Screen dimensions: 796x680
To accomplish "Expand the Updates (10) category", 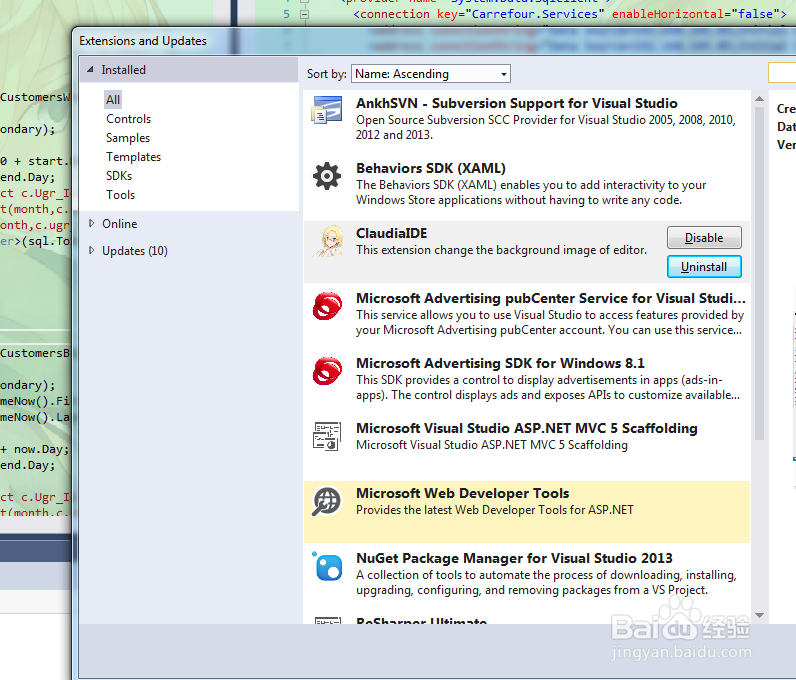I will [x=91, y=250].
